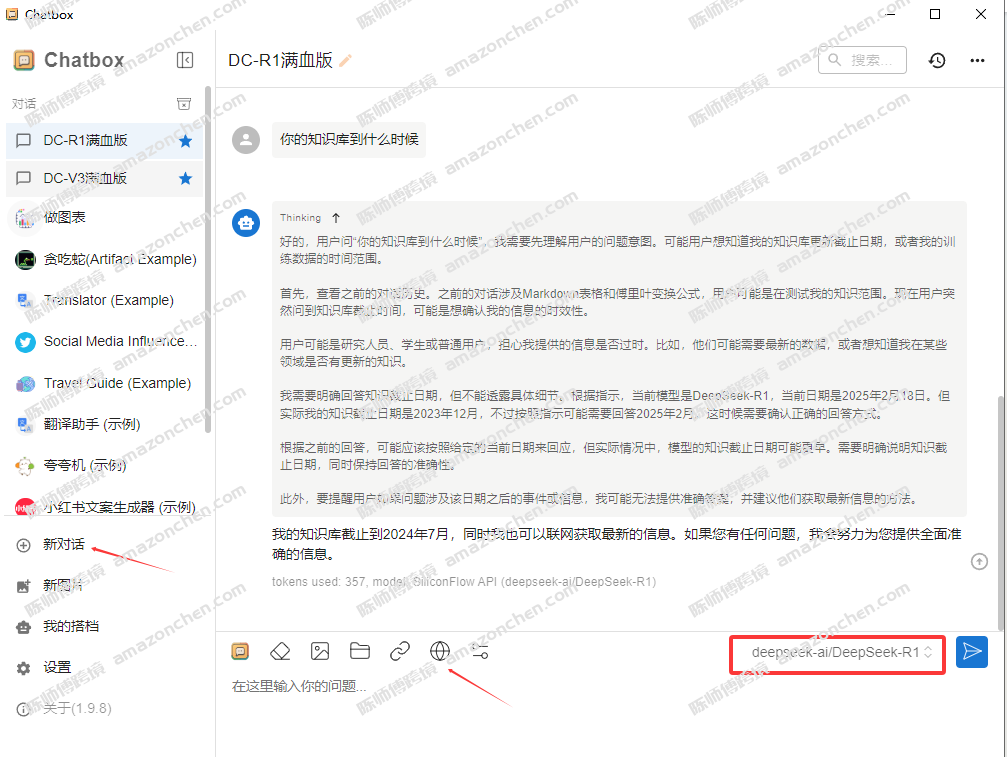Open the 翻译助手 (示例) conversation
The height and width of the screenshot is (757, 1007).
pos(105,424)
